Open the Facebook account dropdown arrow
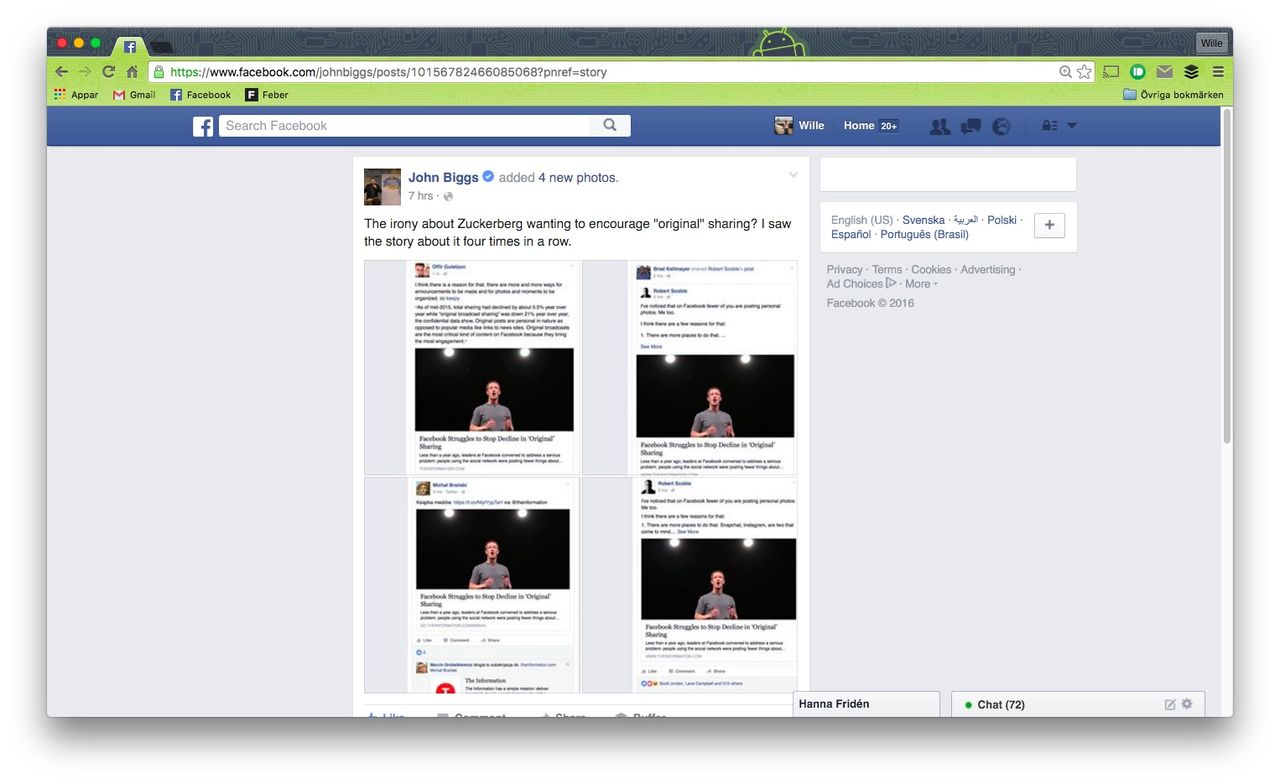 click(x=1072, y=126)
